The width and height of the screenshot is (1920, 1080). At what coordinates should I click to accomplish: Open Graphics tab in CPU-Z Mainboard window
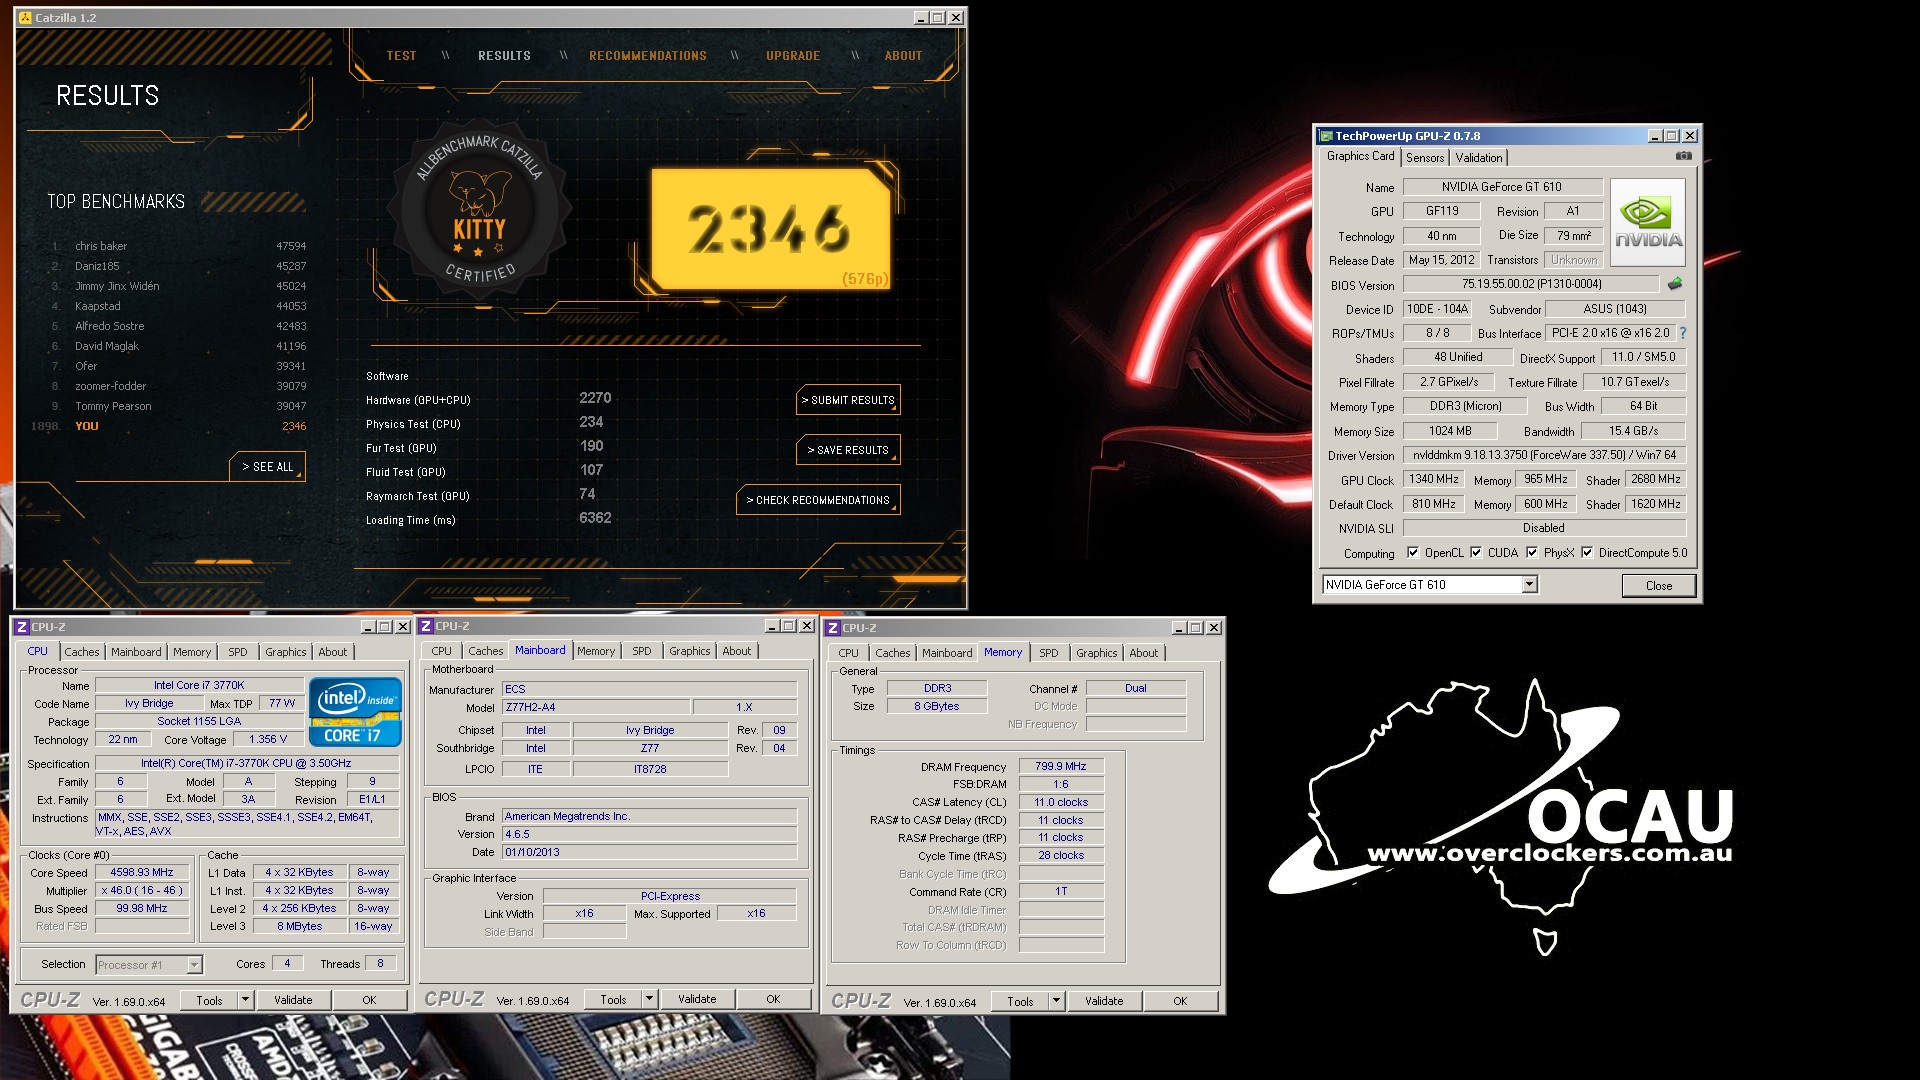click(x=689, y=651)
